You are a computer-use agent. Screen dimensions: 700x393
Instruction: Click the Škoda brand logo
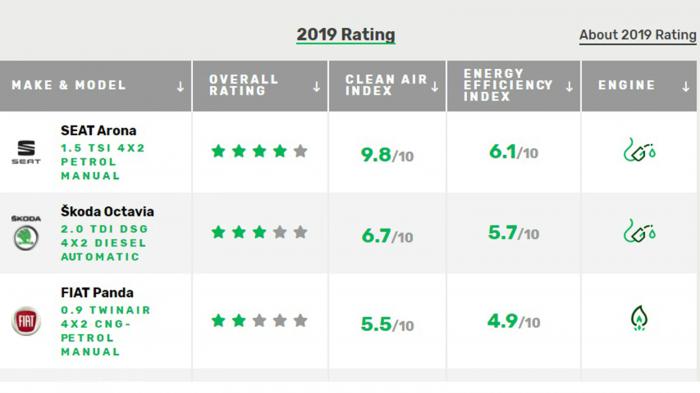pos(26,233)
